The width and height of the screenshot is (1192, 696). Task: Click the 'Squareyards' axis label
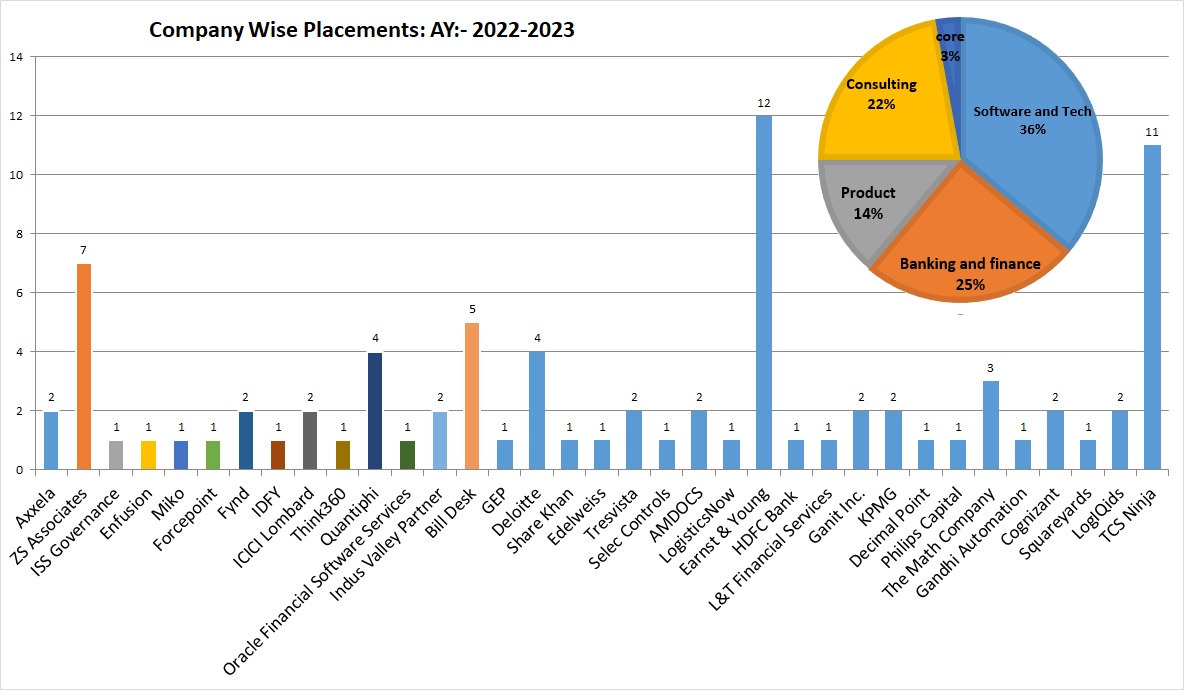click(1056, 523)
